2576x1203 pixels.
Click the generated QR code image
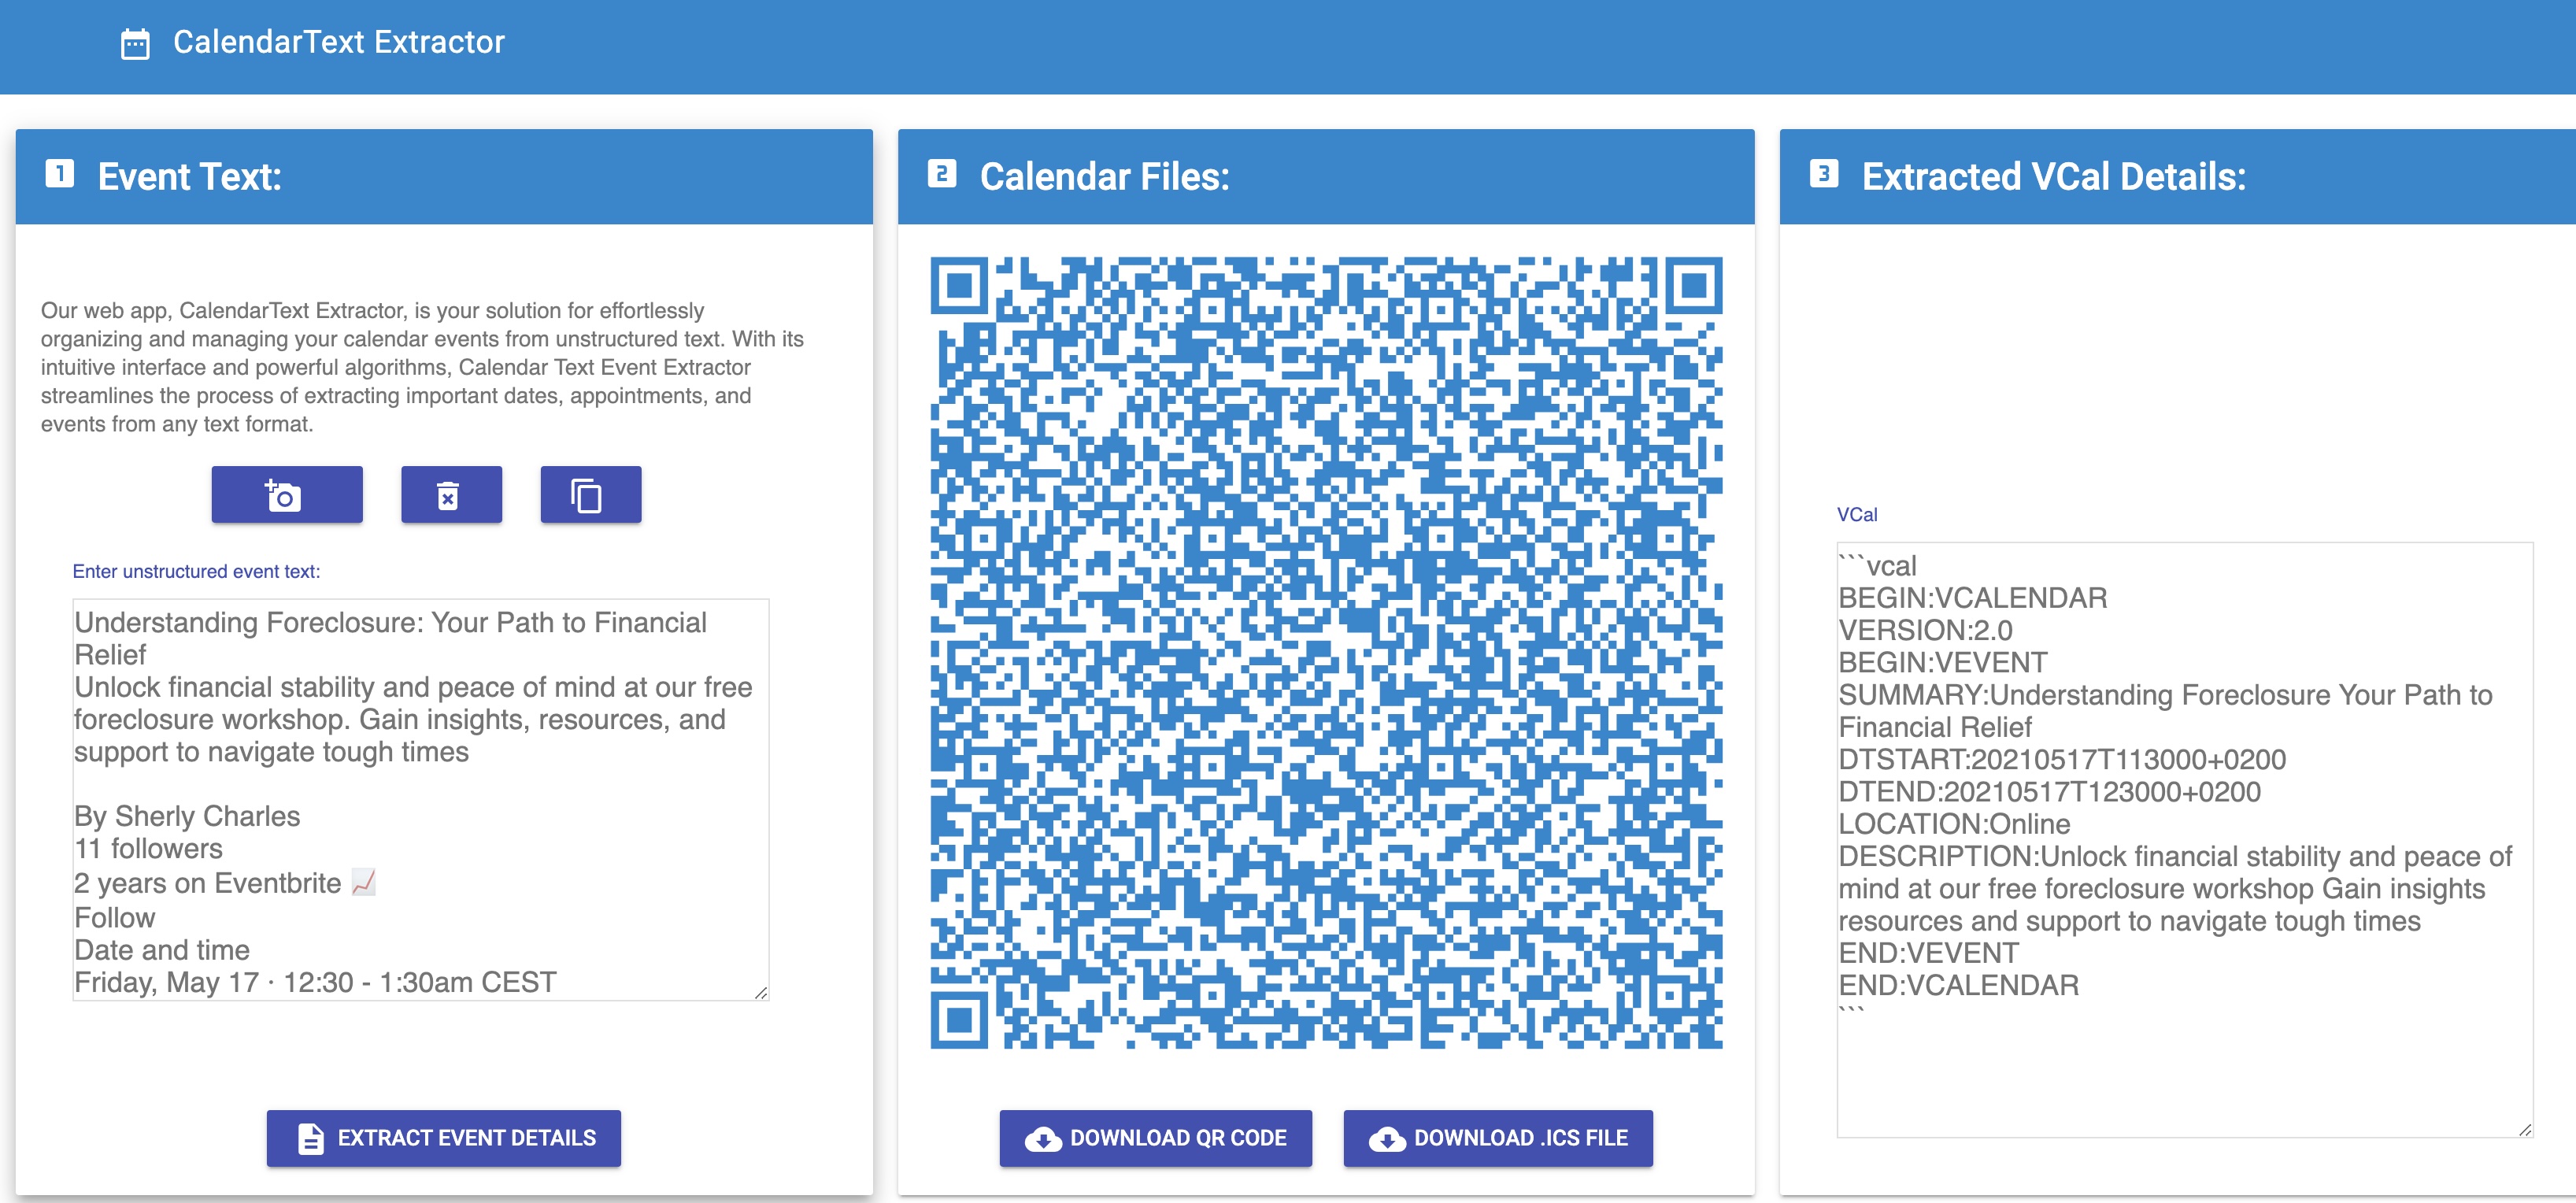coord(1326,653)
